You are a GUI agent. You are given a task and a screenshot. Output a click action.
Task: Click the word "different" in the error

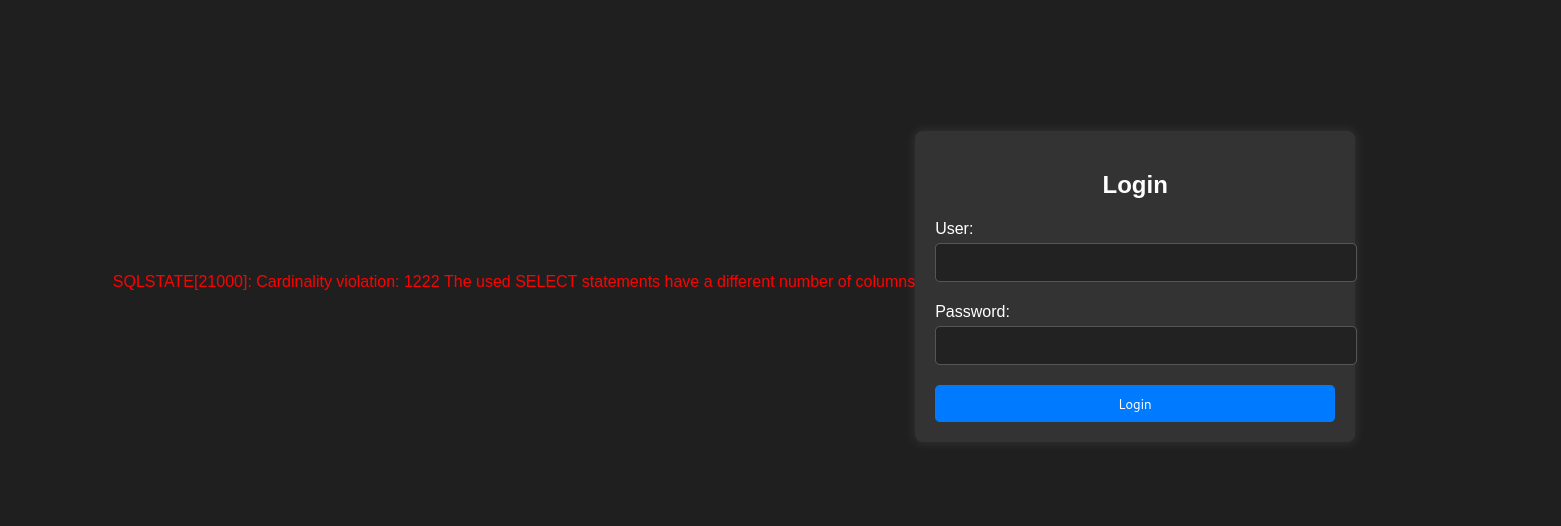click(x=746, y=281)
